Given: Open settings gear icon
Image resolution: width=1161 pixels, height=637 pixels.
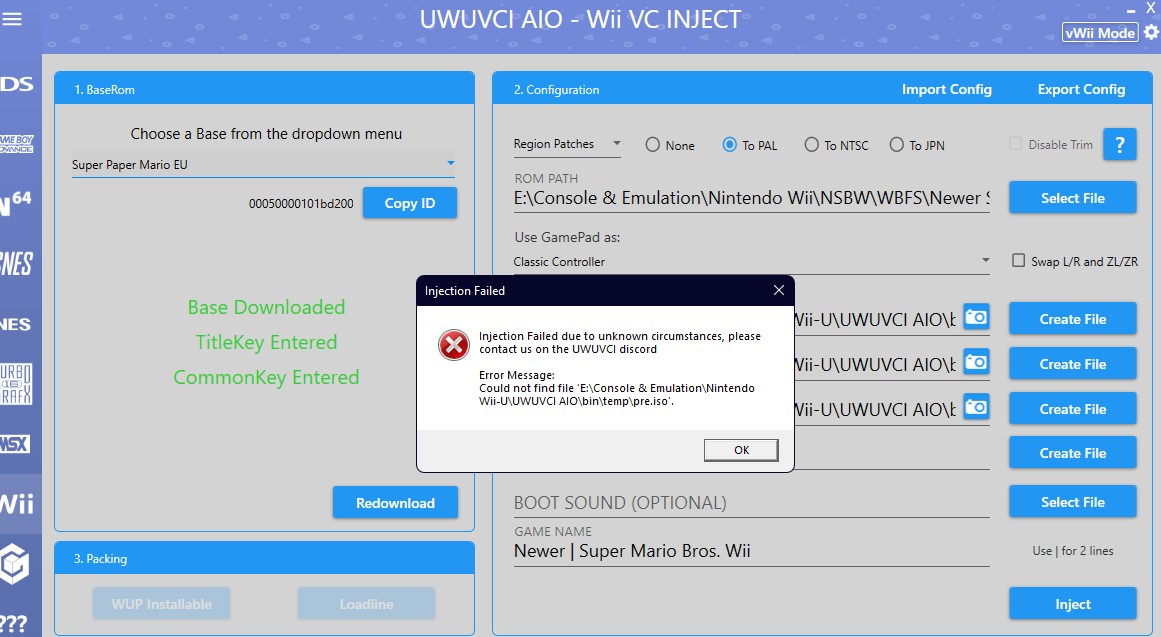Looking at the screenshot, I should [1151, 33].
